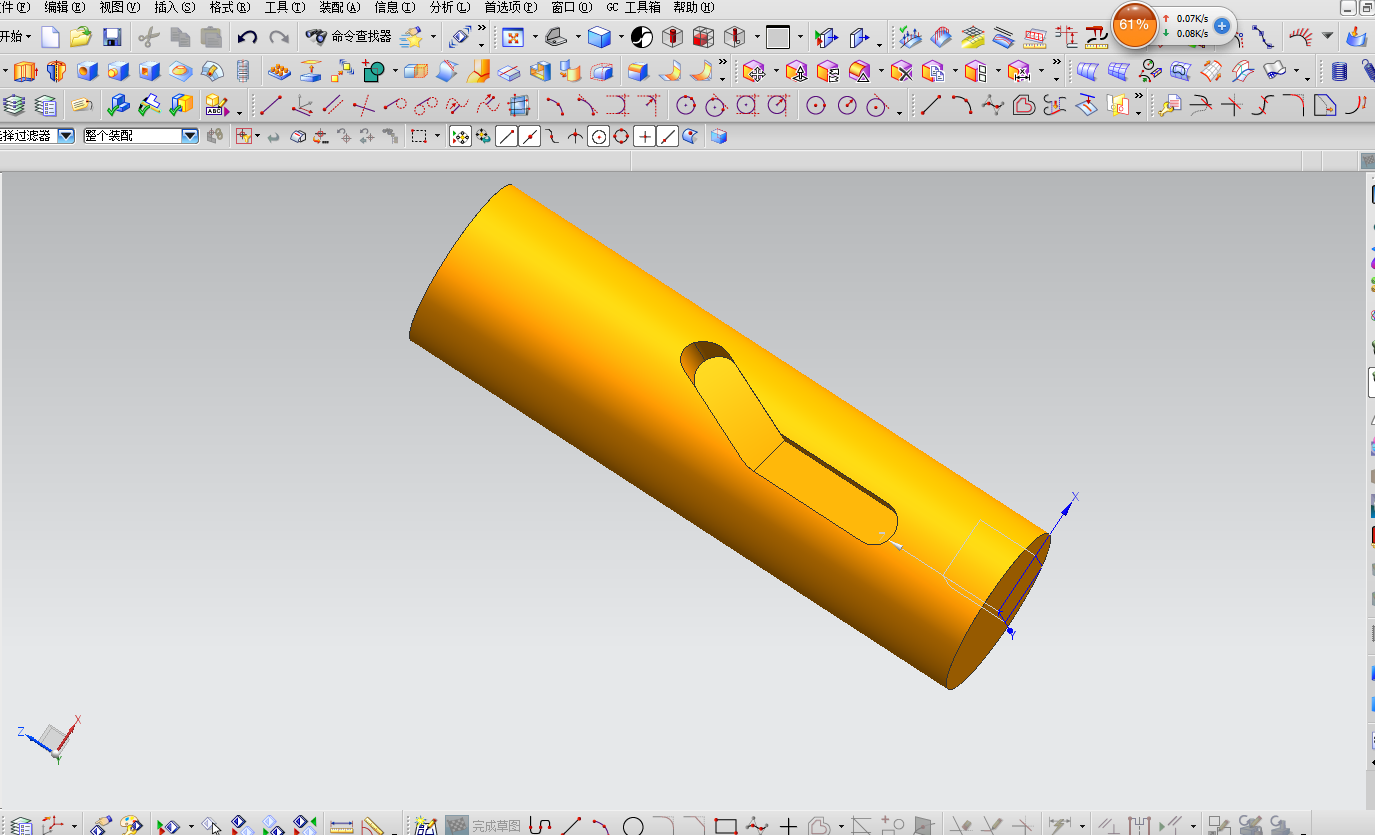Undo the last operation

pos(247,37)
